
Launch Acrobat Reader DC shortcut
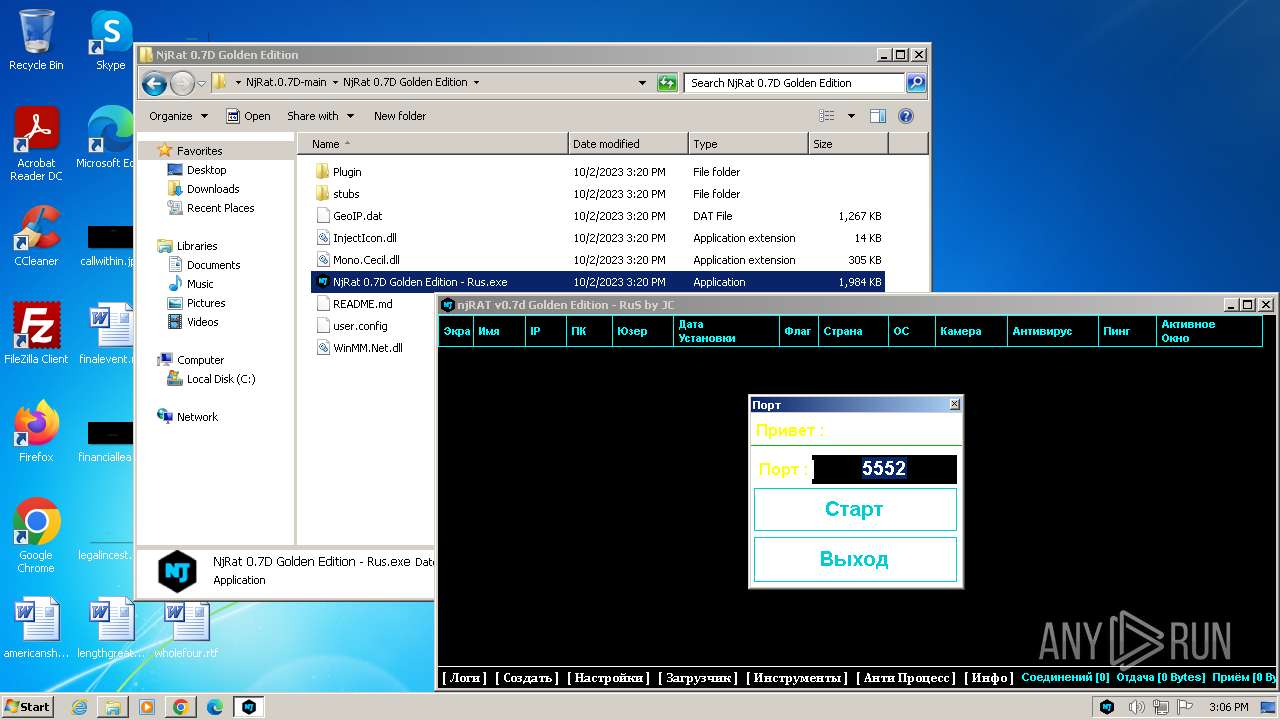36,144
